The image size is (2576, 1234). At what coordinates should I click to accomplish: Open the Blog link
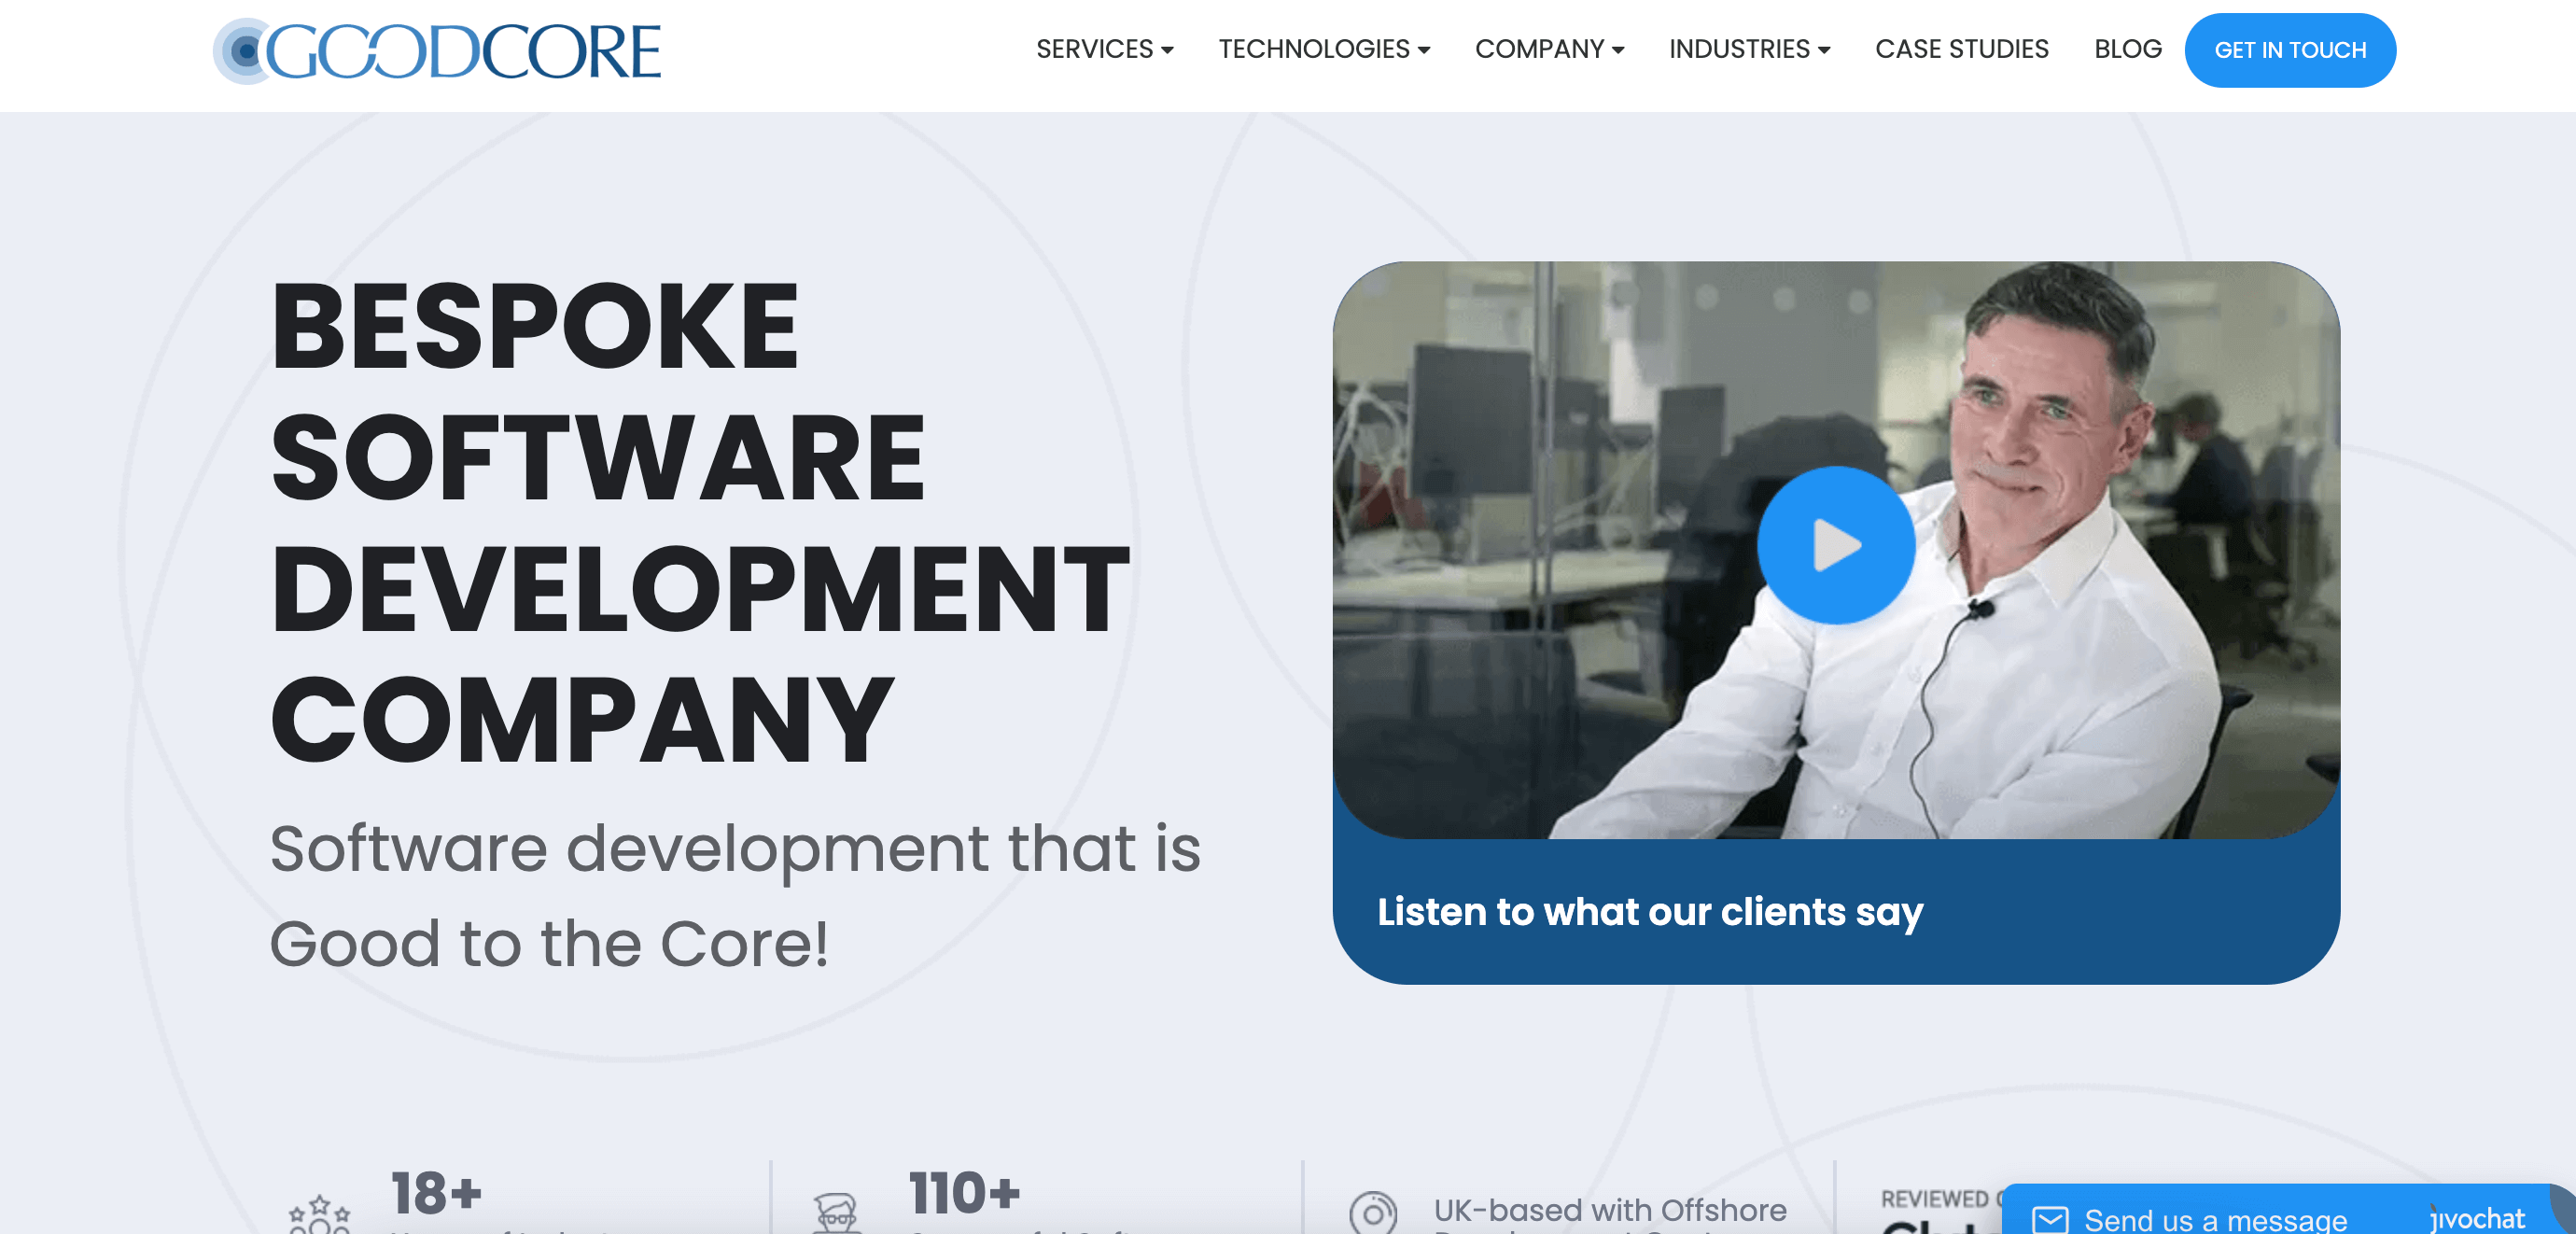point(2127,49)
